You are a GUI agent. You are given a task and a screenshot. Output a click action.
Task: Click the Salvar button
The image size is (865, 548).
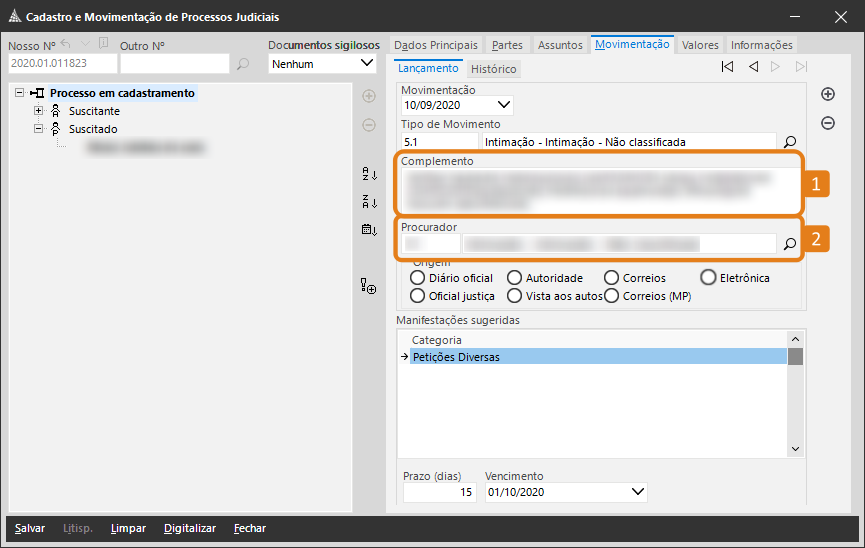tap(30, 528)
